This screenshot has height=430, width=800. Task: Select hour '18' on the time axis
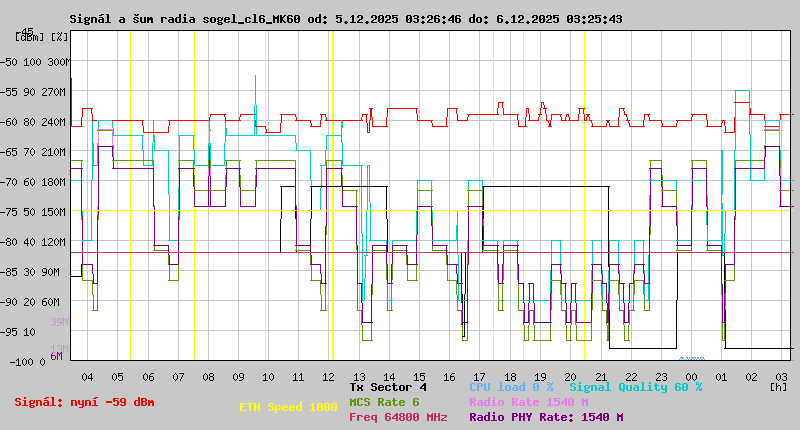[x=510, y=377]
